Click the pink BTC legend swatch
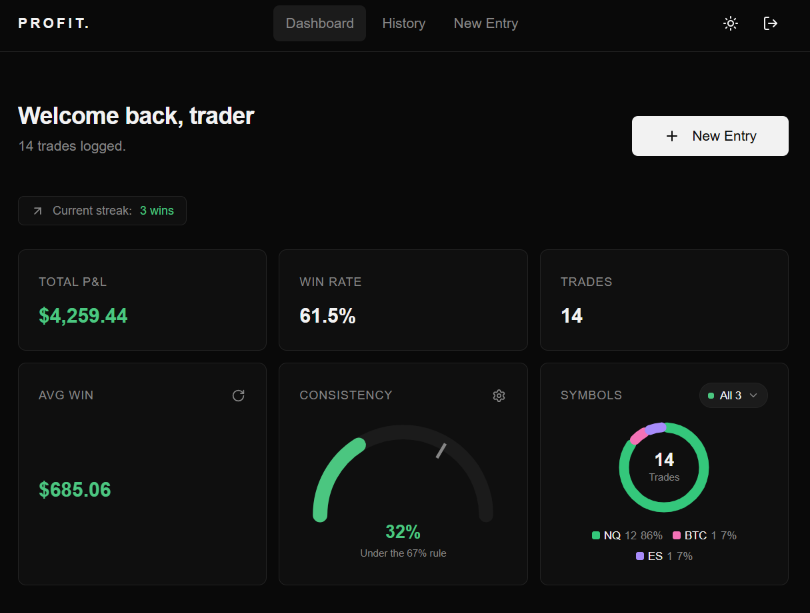 click(677, 536)
